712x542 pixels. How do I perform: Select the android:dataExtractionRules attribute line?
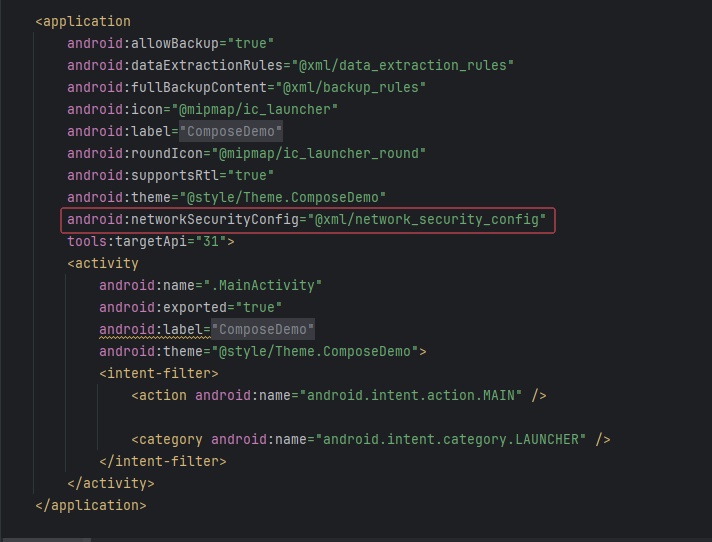coord(291,65)
